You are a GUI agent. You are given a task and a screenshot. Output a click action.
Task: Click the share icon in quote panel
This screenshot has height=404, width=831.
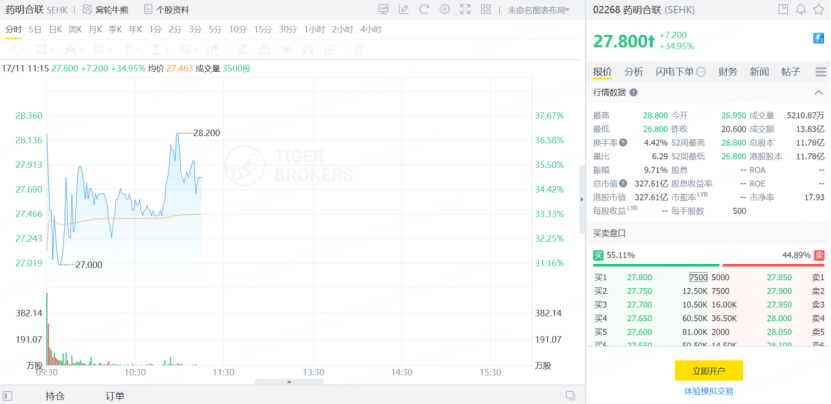point(783,10)
